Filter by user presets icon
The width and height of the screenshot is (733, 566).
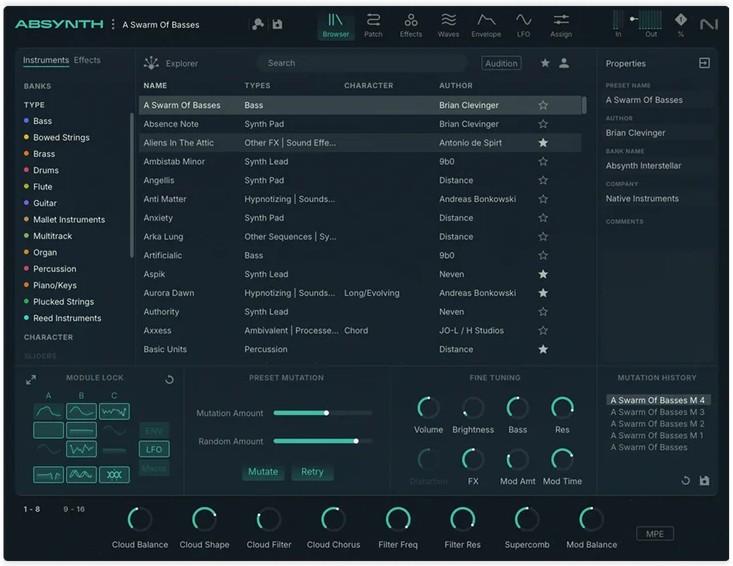pos(564,63)
